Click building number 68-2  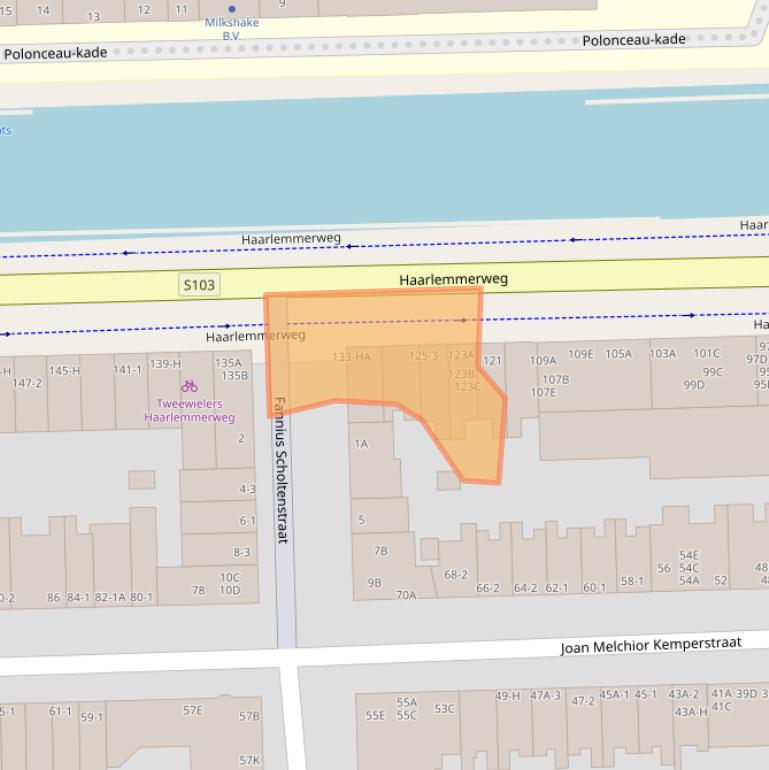pos(456,575)
